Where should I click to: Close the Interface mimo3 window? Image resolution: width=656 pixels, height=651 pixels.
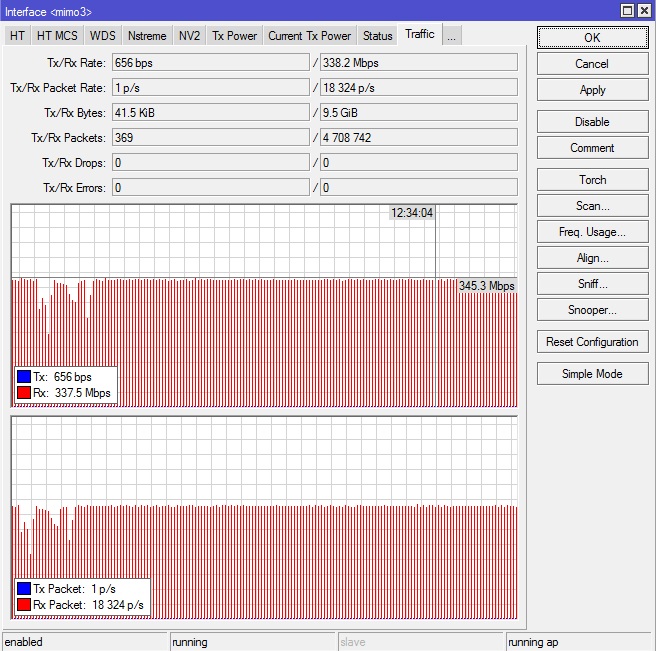[644, 10]
